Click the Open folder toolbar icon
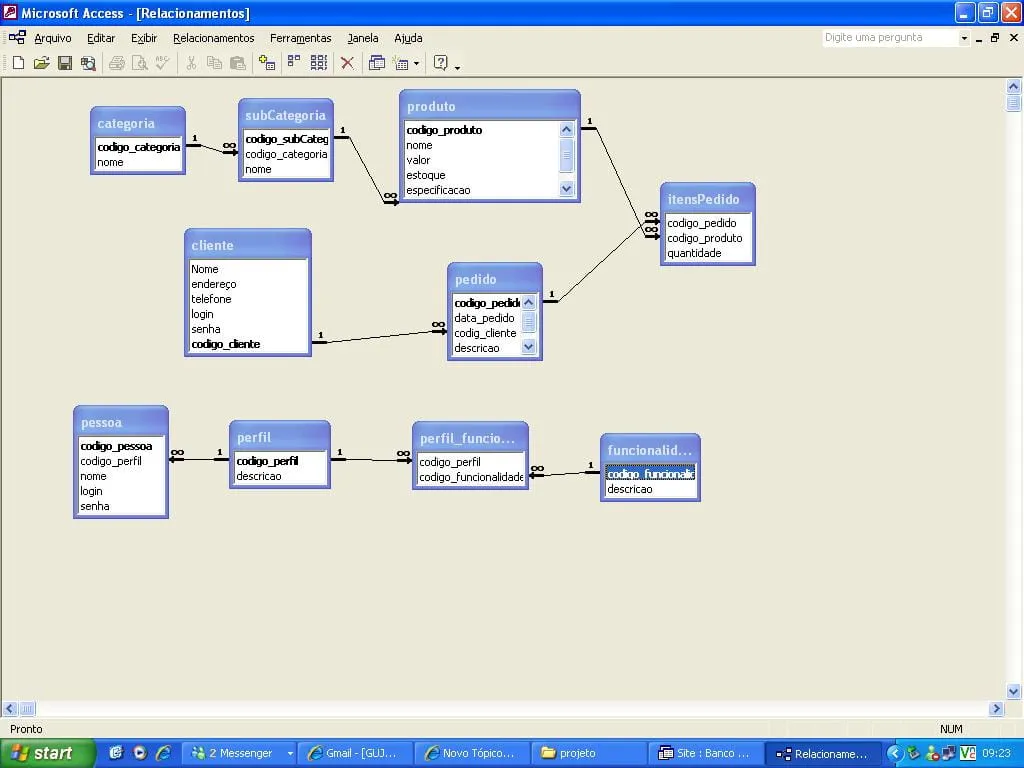The width and height of the screenshot is (1024, 768). [41, 63]
